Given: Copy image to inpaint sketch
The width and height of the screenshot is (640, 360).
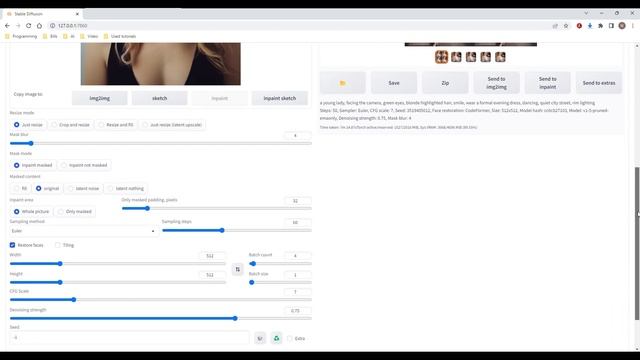Looking at the screenshot, I should (280, 98).
